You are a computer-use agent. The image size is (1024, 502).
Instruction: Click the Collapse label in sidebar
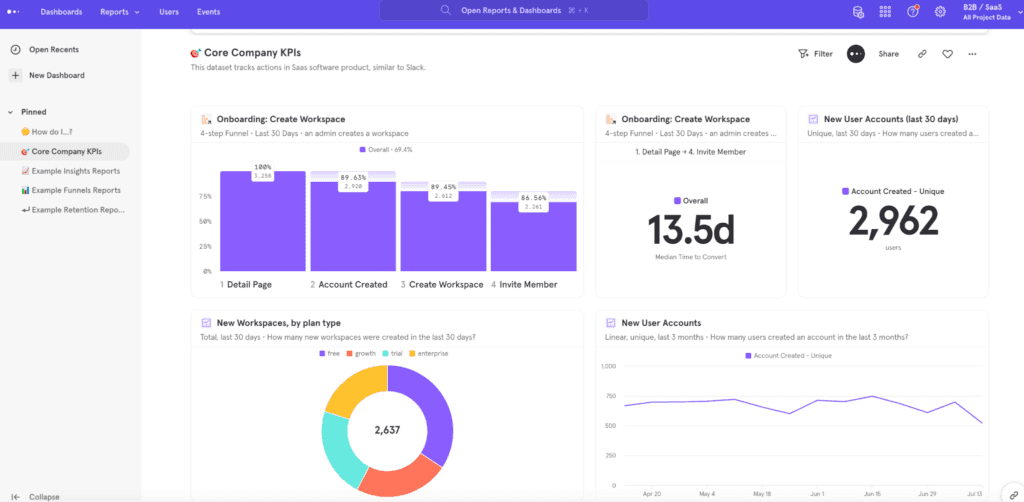tap(44, 497)
